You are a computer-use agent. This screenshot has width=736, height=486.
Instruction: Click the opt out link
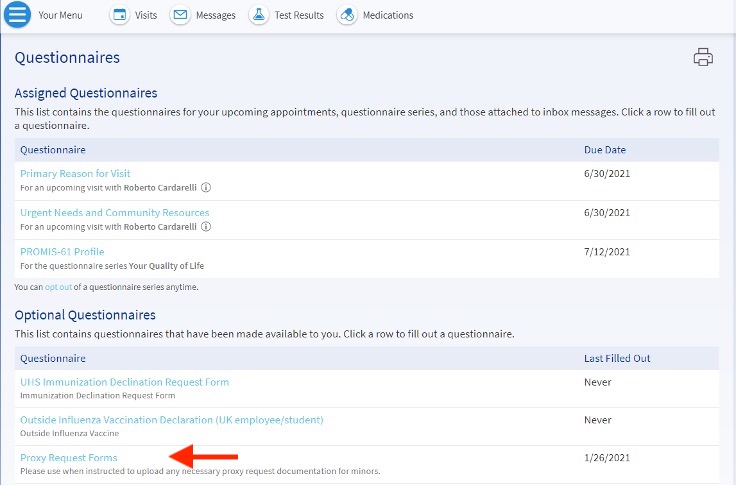58,287
